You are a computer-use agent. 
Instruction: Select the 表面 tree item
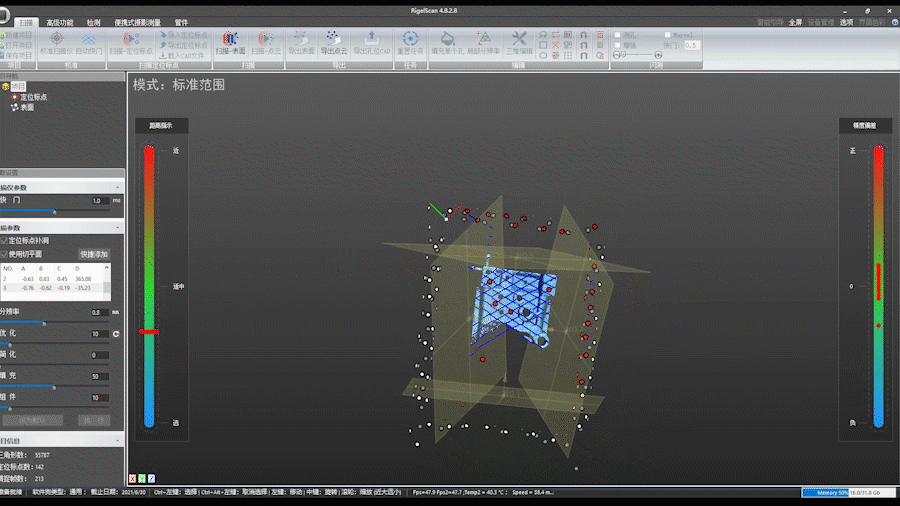[27, 107]
